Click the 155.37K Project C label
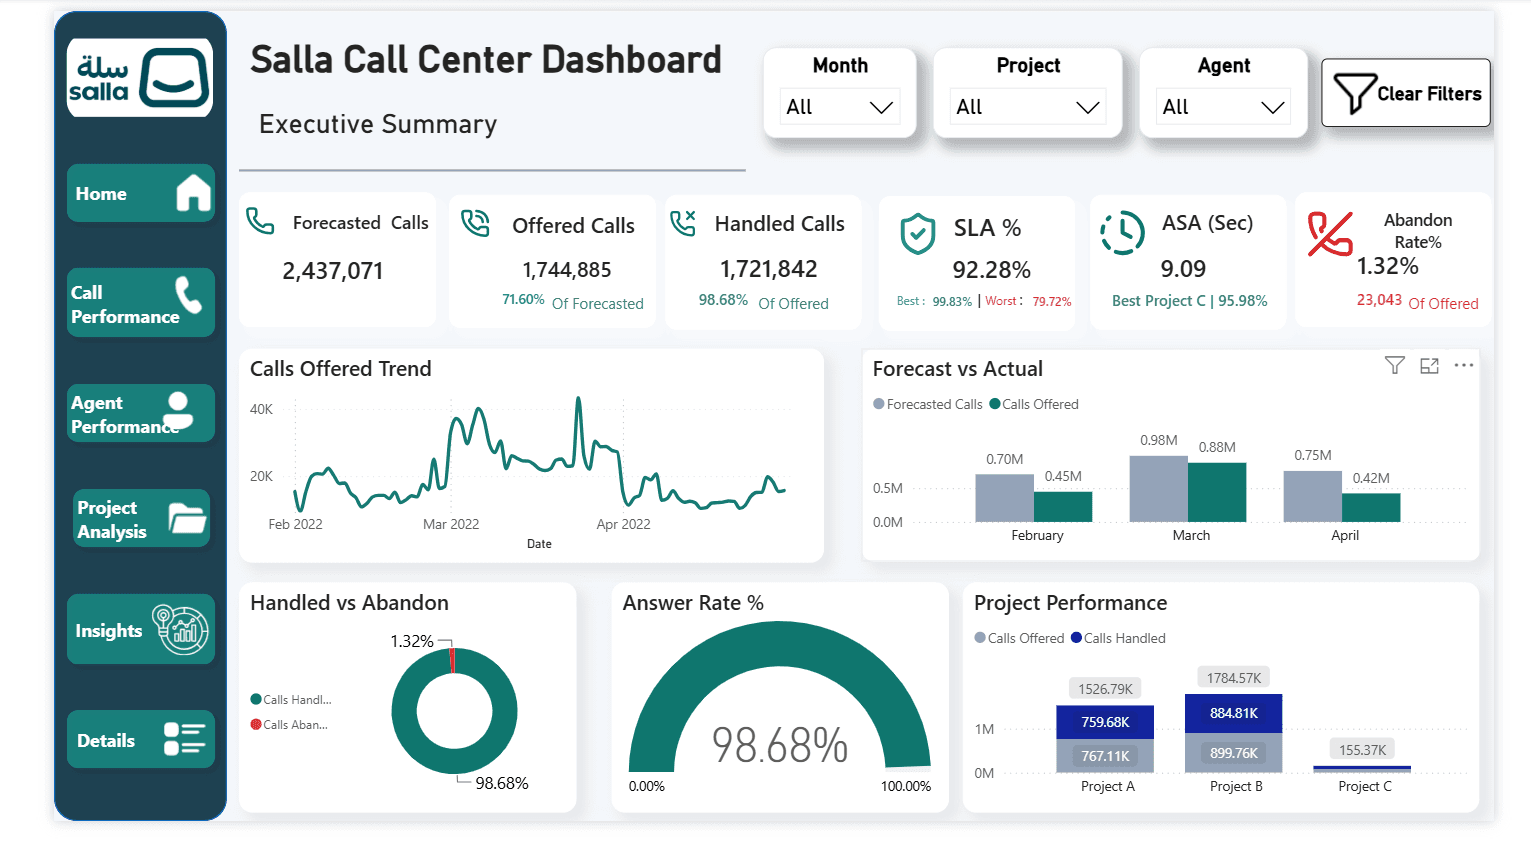1531x847 pixels. pyautogui.click(x=1362, y=750)
